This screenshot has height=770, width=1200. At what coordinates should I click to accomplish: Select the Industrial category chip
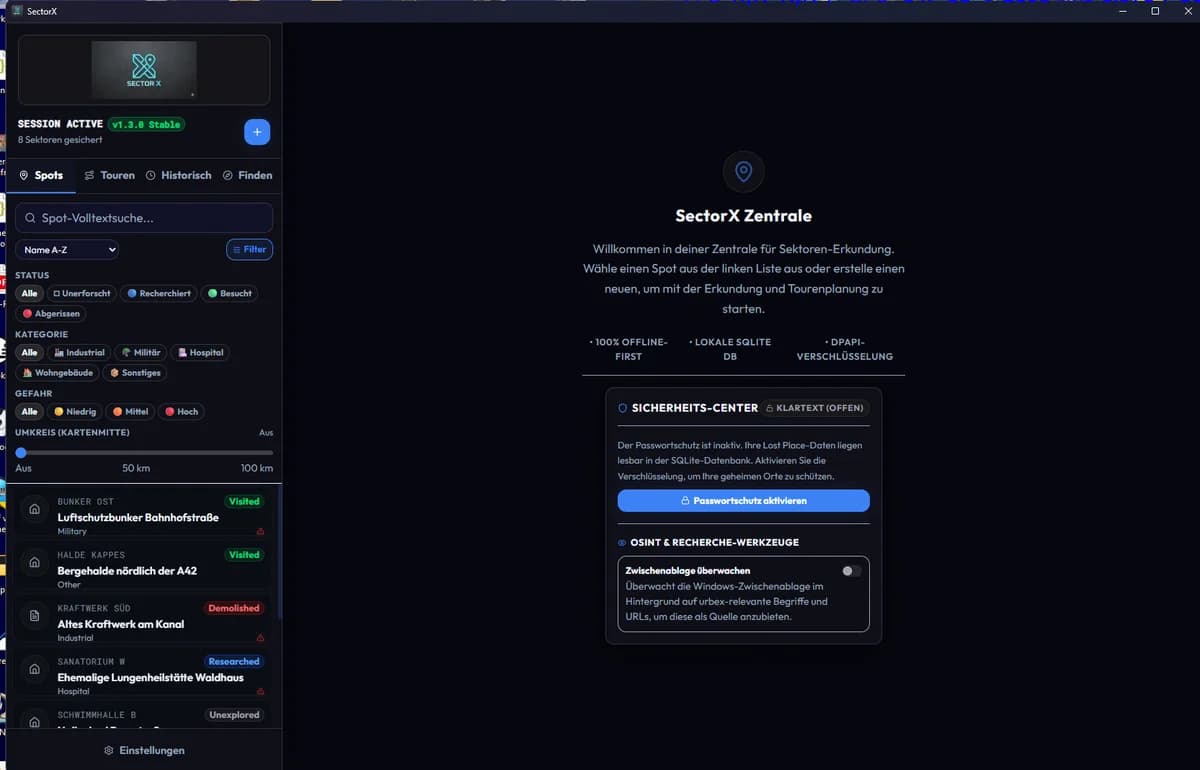pos(79,353)
